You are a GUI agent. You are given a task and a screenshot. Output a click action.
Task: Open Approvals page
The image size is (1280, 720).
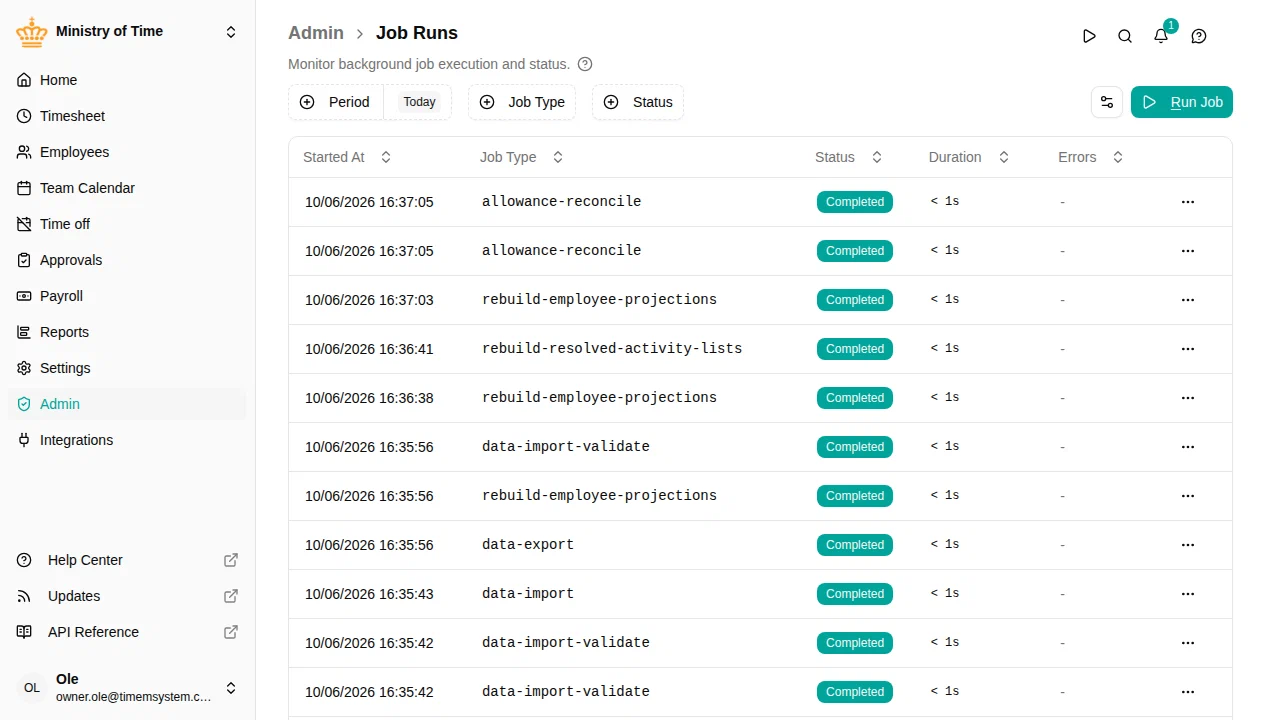coord(127,260)
